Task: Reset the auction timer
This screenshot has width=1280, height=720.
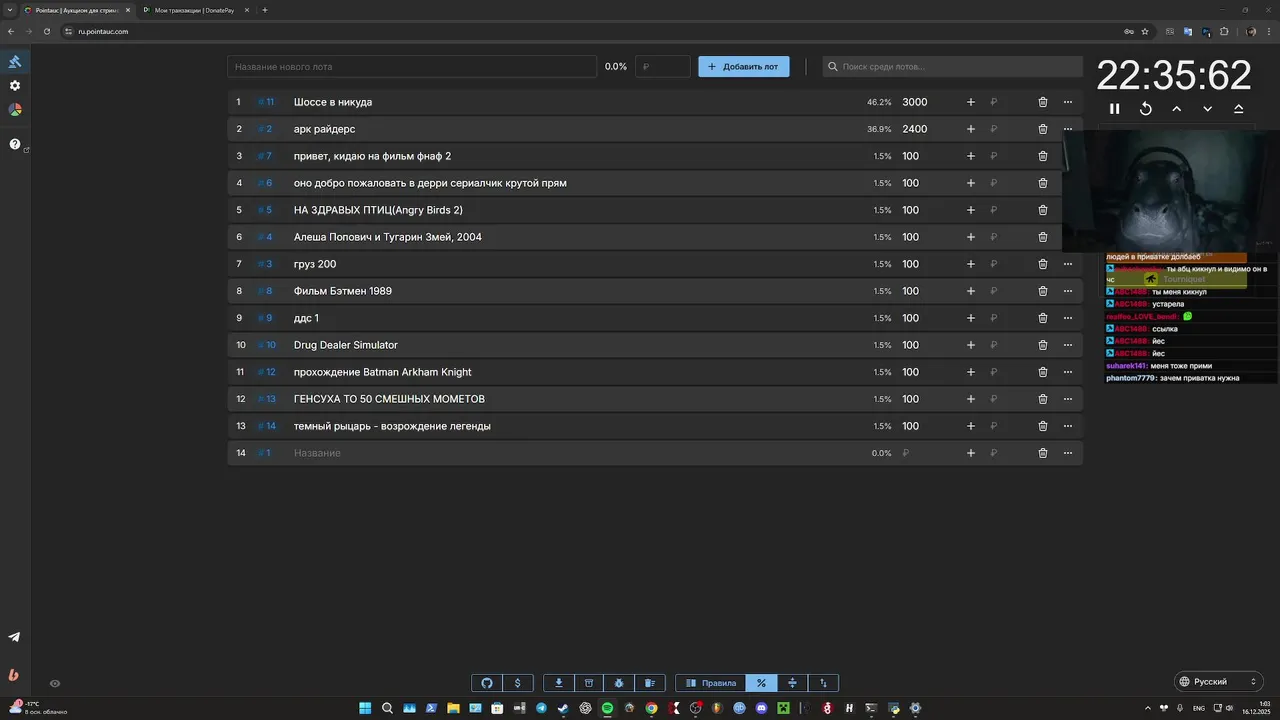Action: point(1146,109)
